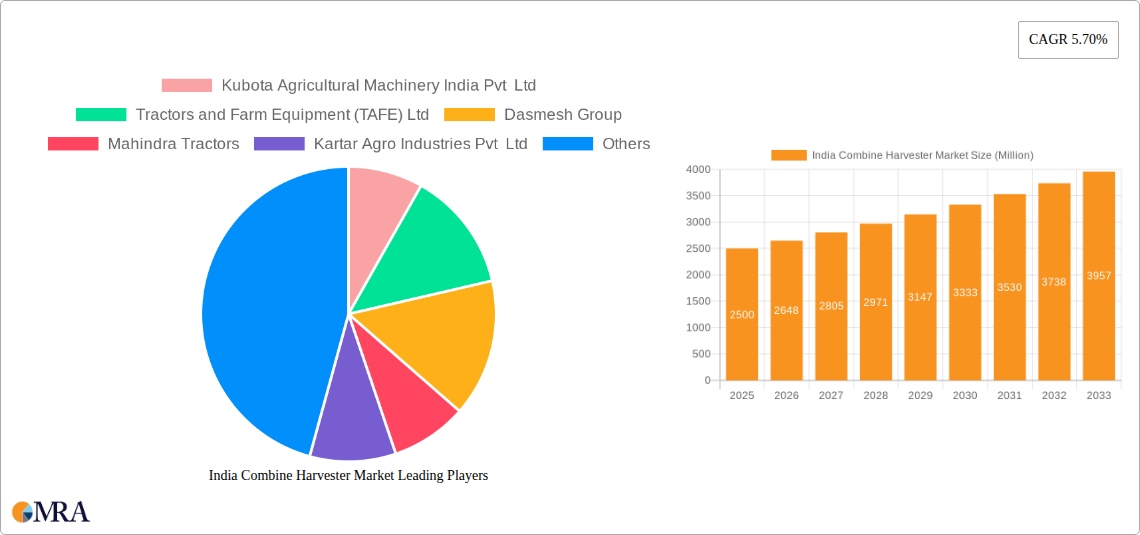This screenshot has height=535, width=1140.
Task: Click the 2032 bar labeled 3738
Action: [1054, 281]
